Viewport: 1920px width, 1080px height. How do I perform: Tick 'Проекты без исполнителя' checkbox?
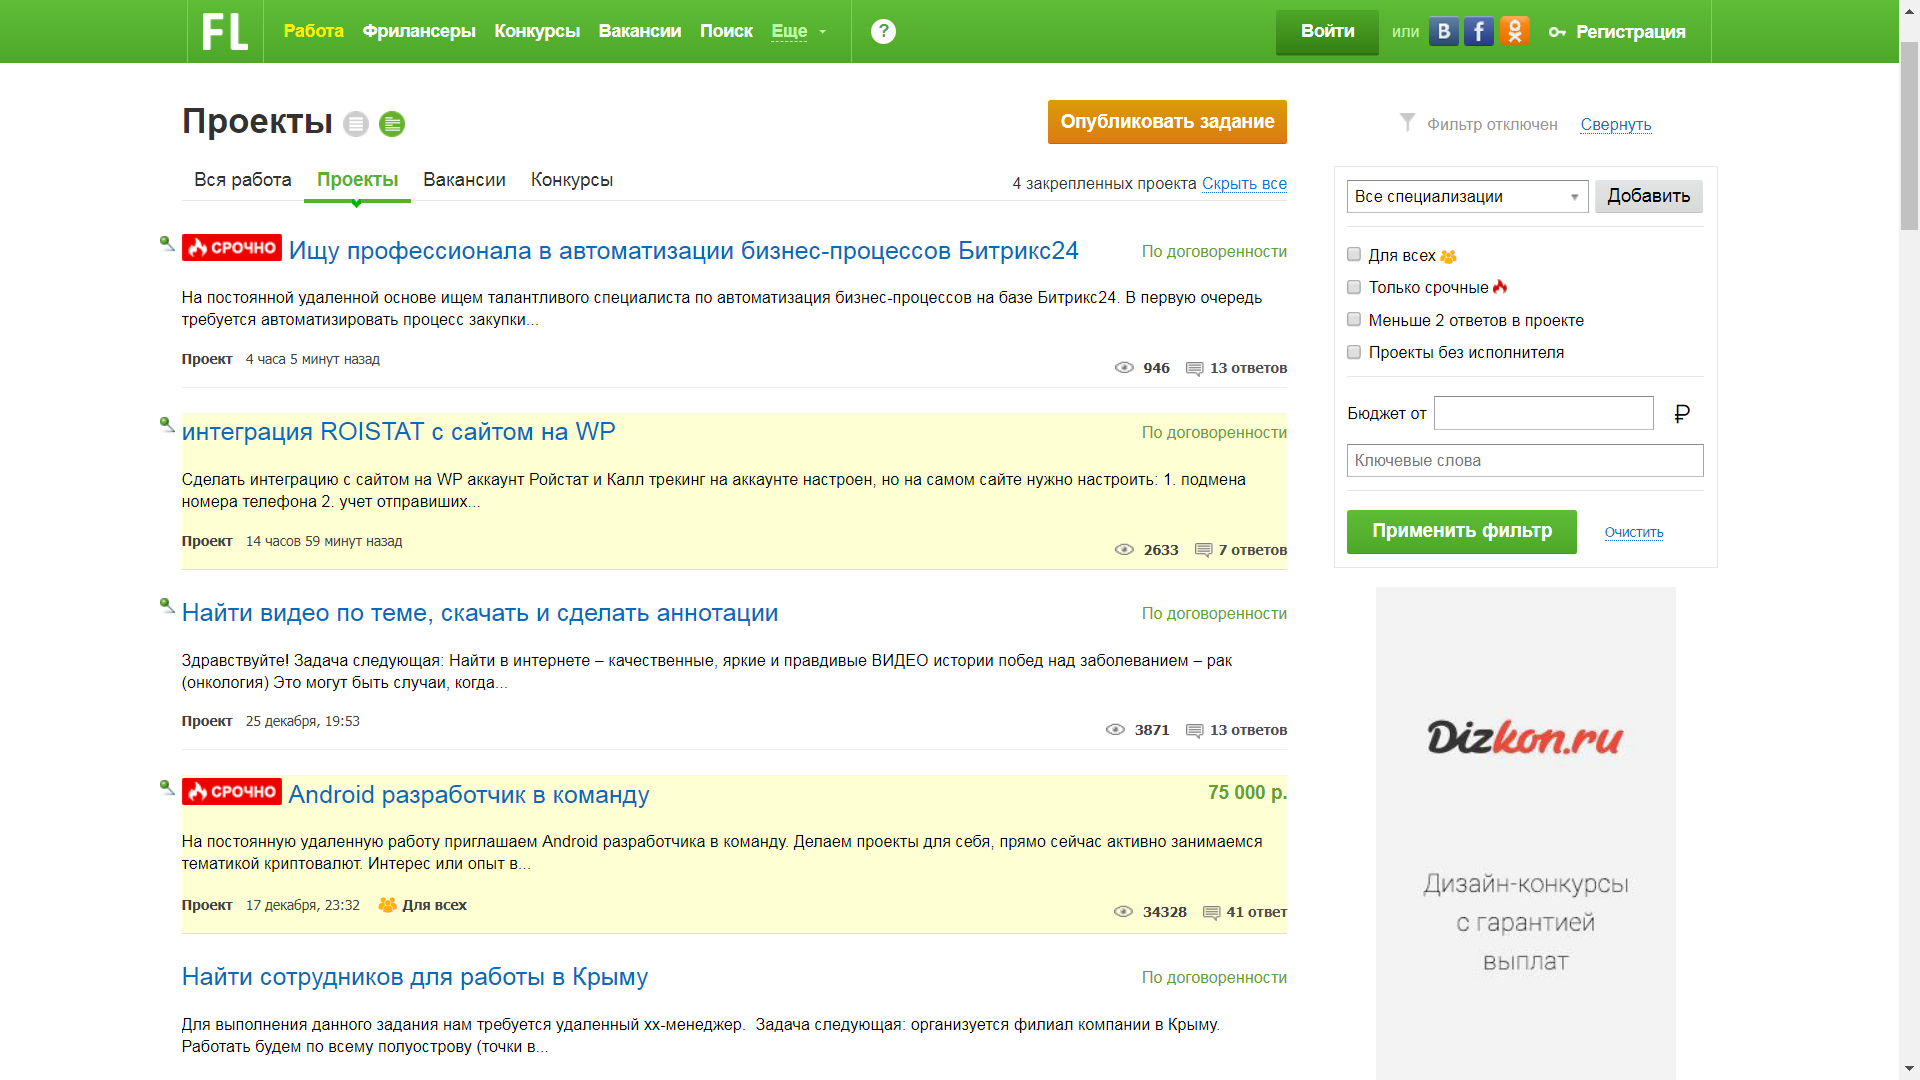pos(1354,352)
